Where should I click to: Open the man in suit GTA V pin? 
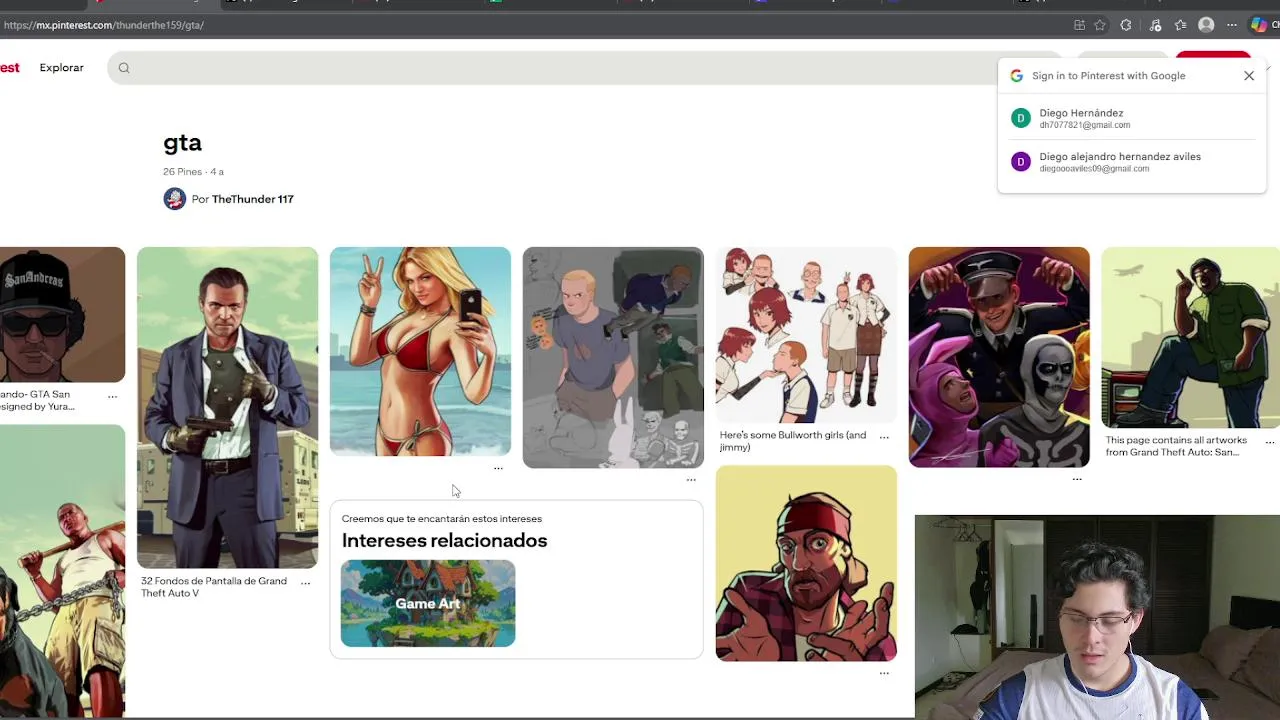[227, 408]
